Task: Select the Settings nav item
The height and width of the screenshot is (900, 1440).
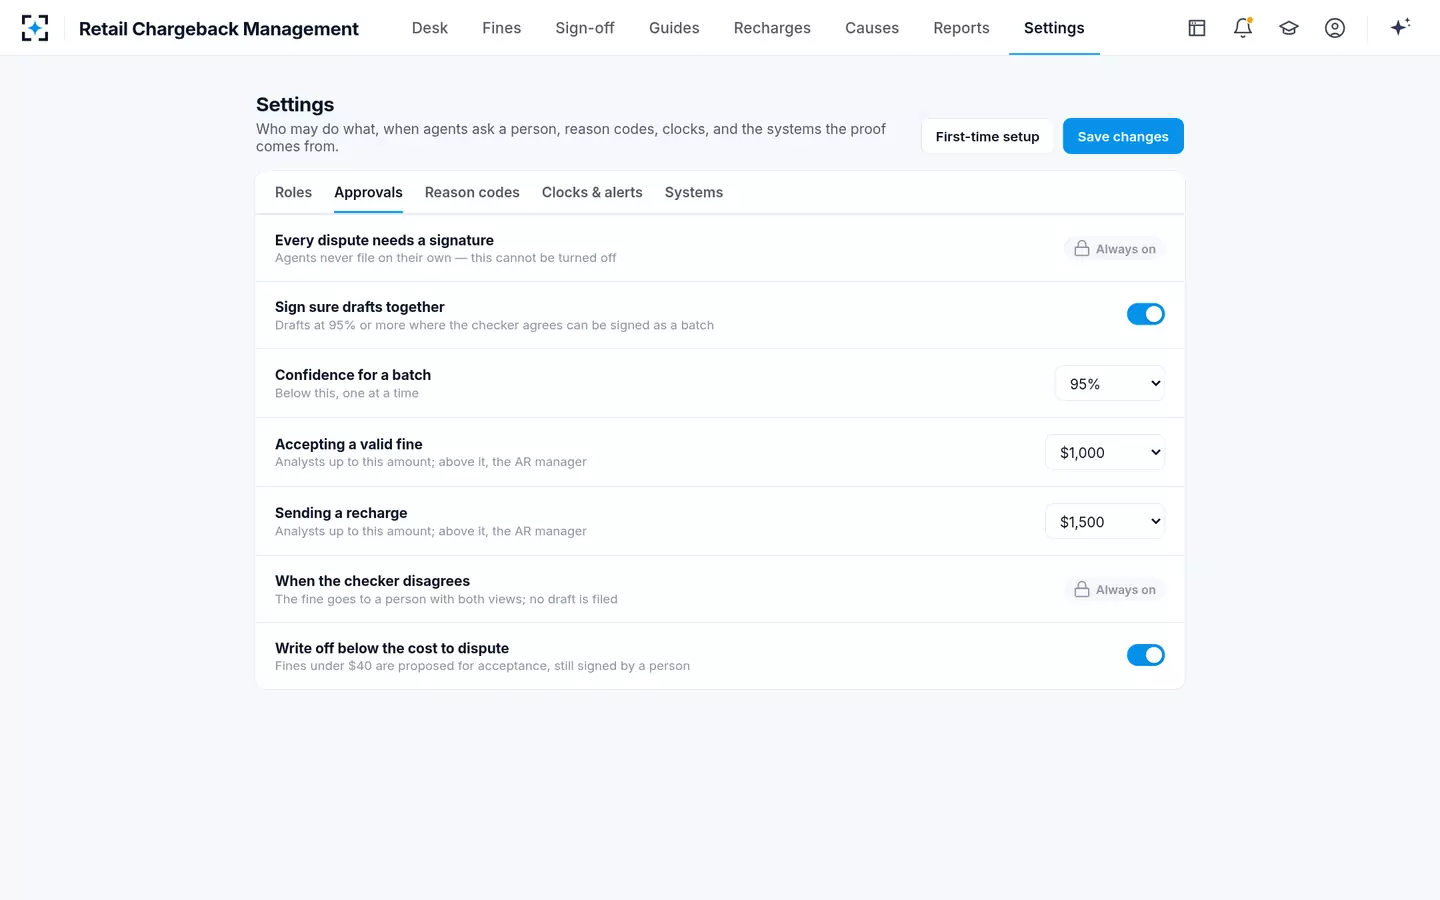Action: [x=1054, y=28]
